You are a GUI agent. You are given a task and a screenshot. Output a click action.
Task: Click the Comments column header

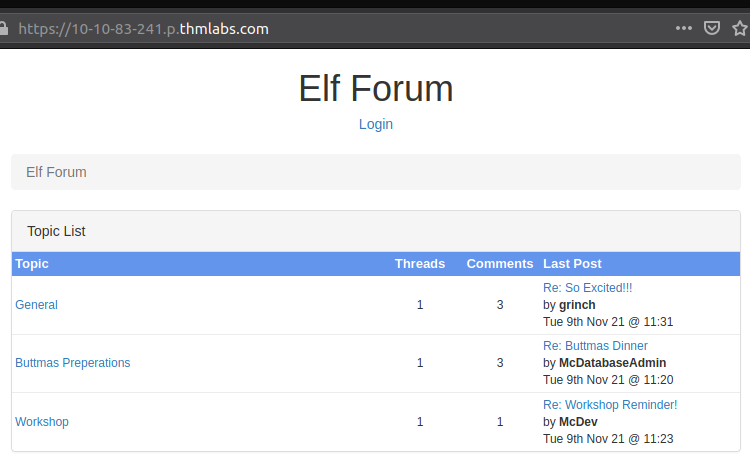(500, 264)
